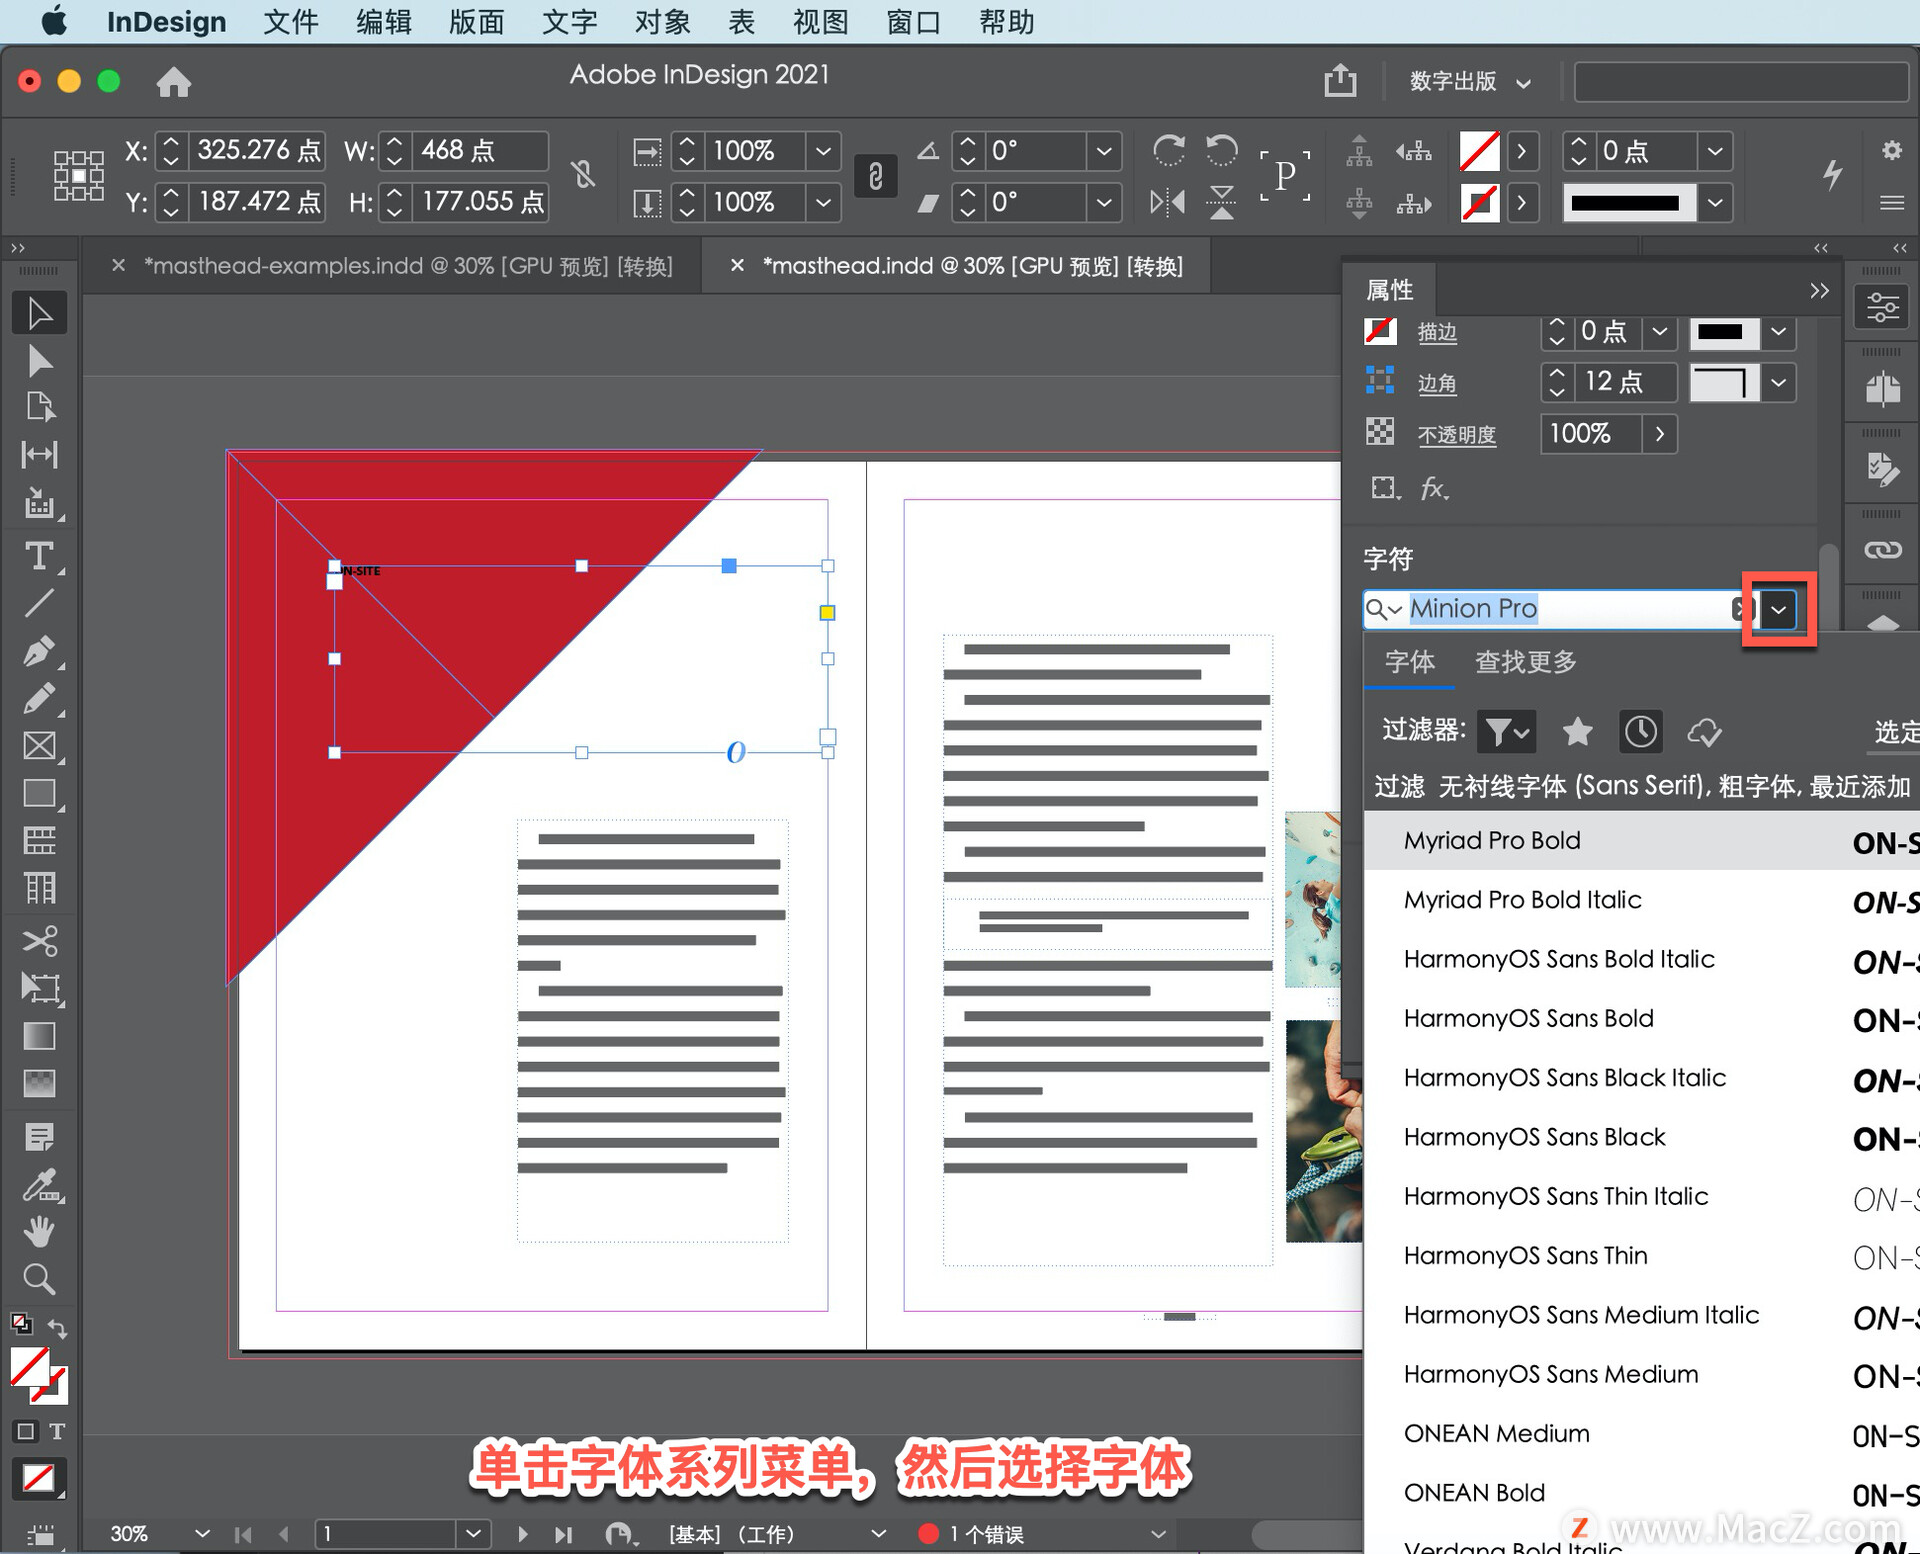Select the Free Transform tool
This screenshot has width=1920, height=1554.
40,989
